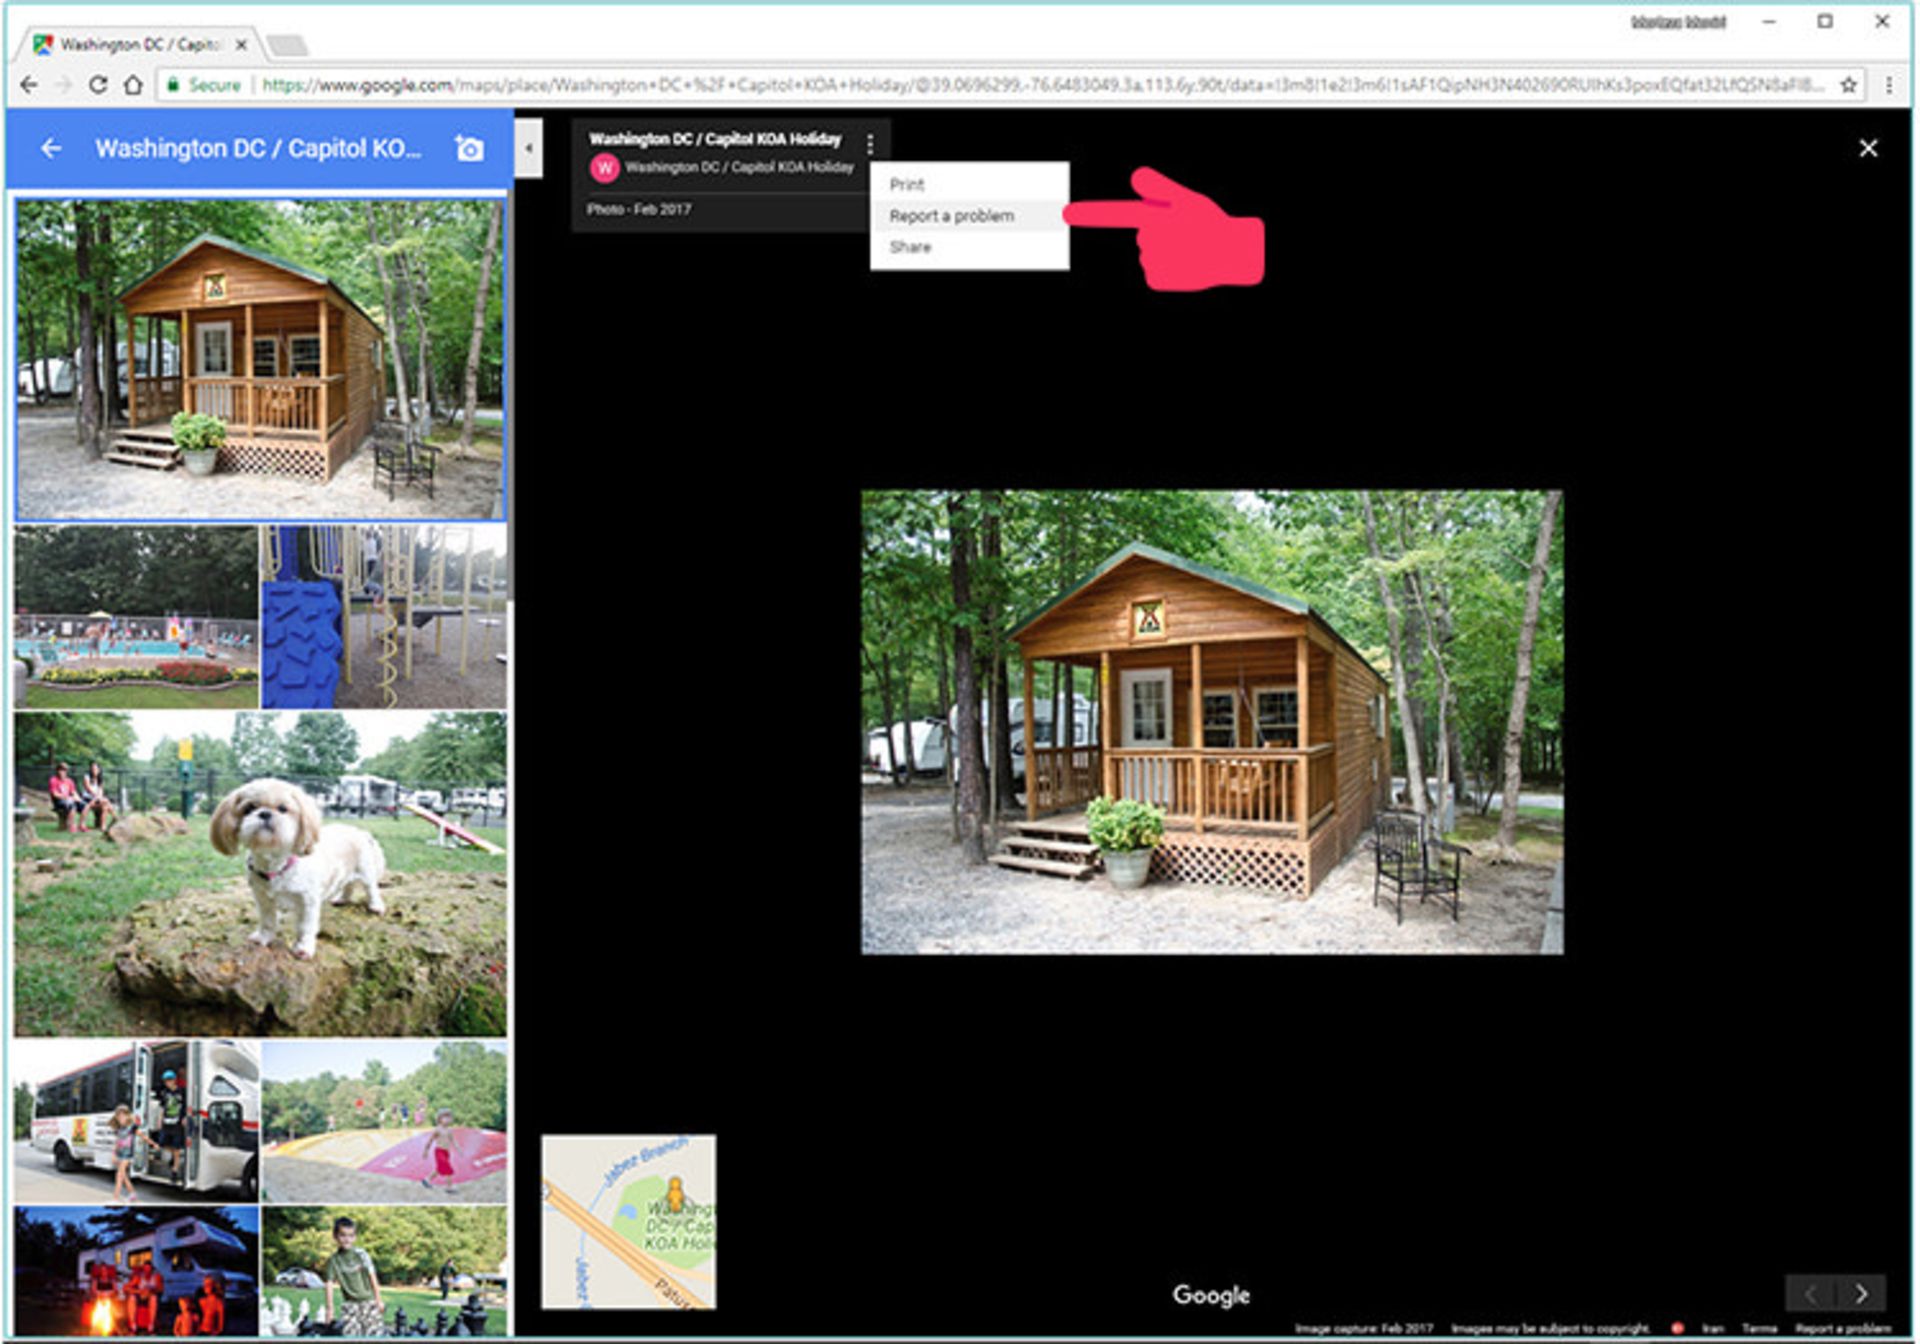The image size is (1920, 1344).
Task: Bookmark this page with the star icon
Action: [x=1849, y=85]
